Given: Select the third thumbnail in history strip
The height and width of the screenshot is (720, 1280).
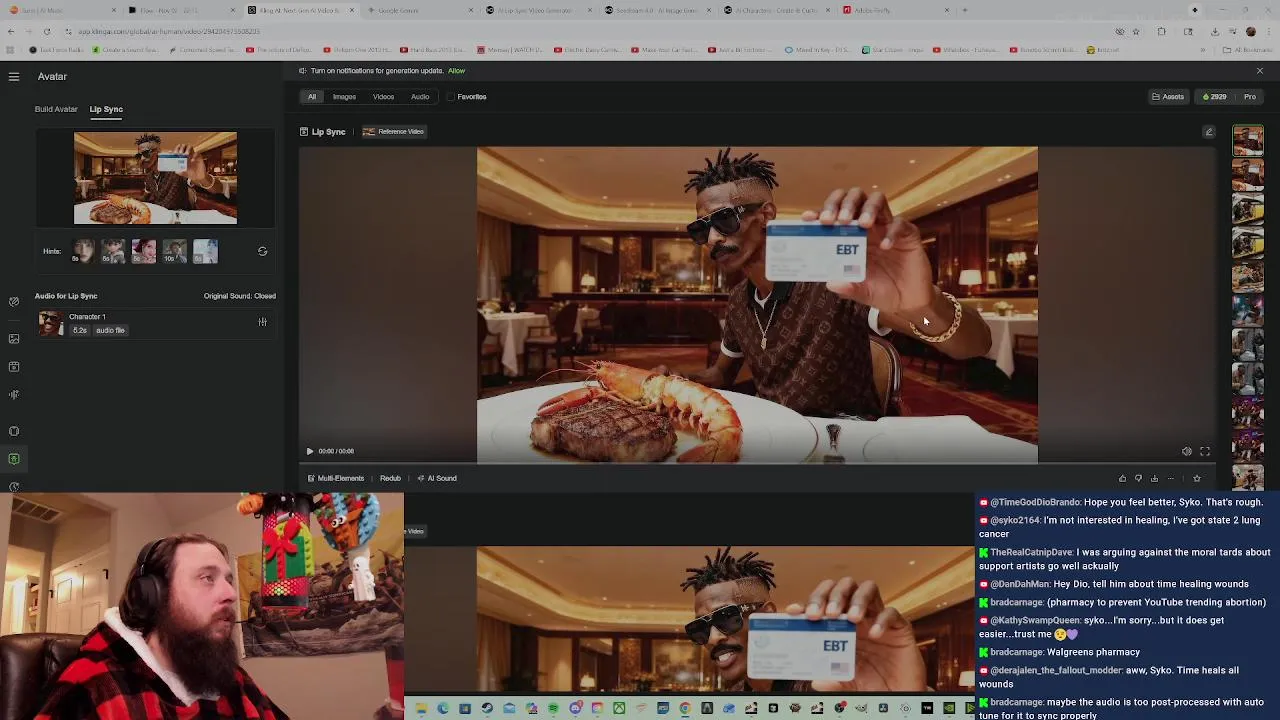Looking at the screenshot, I should [1248, 209].
